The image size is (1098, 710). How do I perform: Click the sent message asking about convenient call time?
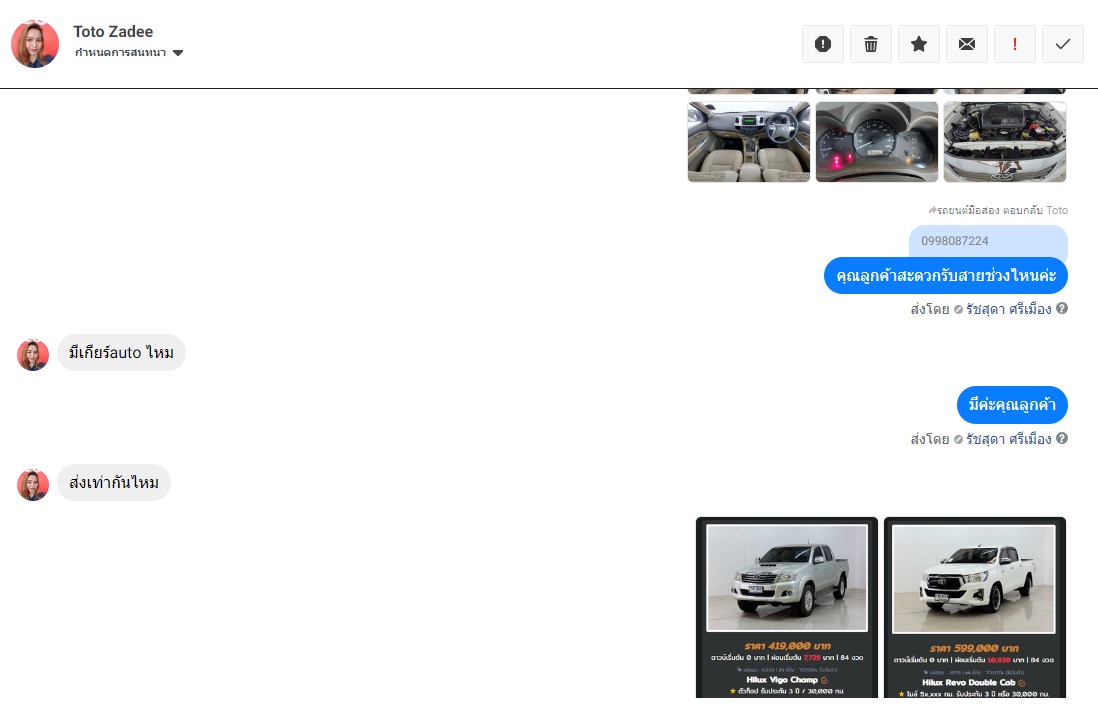point(945,275)
